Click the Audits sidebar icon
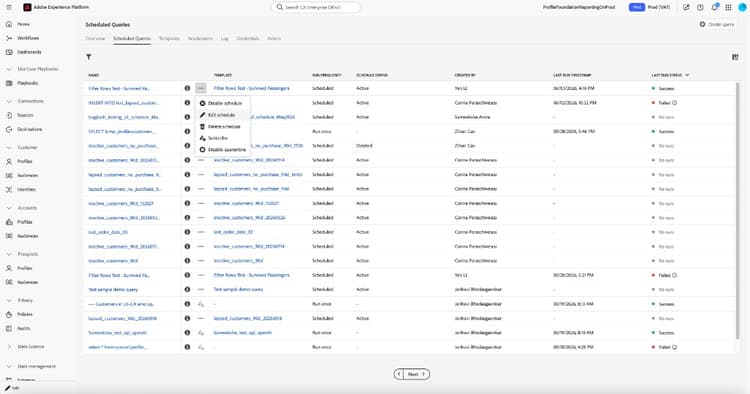 click(9, 328)
